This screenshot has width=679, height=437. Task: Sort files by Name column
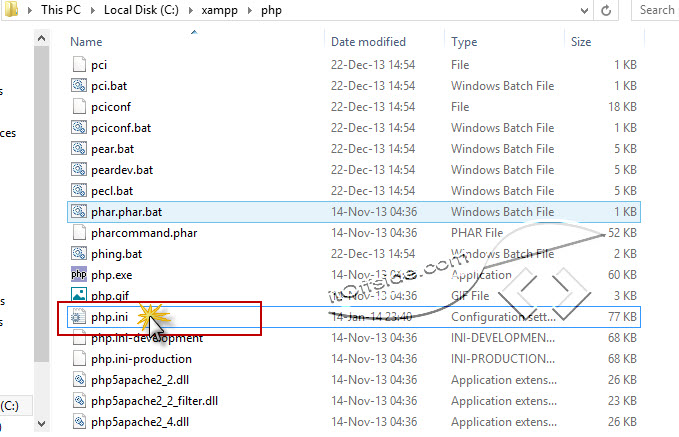coord(86,42)
